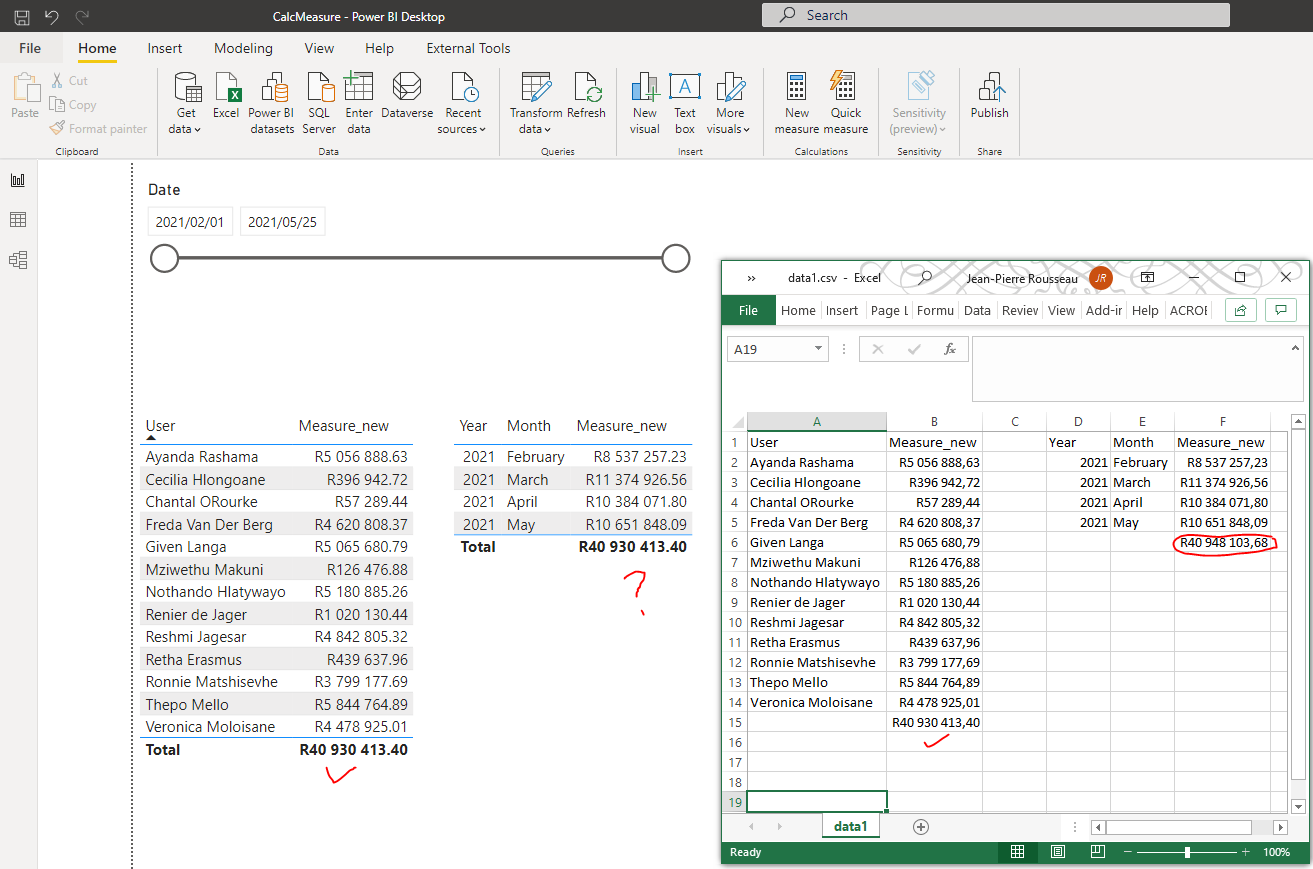The image size is (1313, 869).
Task: Open the Transform data dropdown
Action: [x=536, y=104]
